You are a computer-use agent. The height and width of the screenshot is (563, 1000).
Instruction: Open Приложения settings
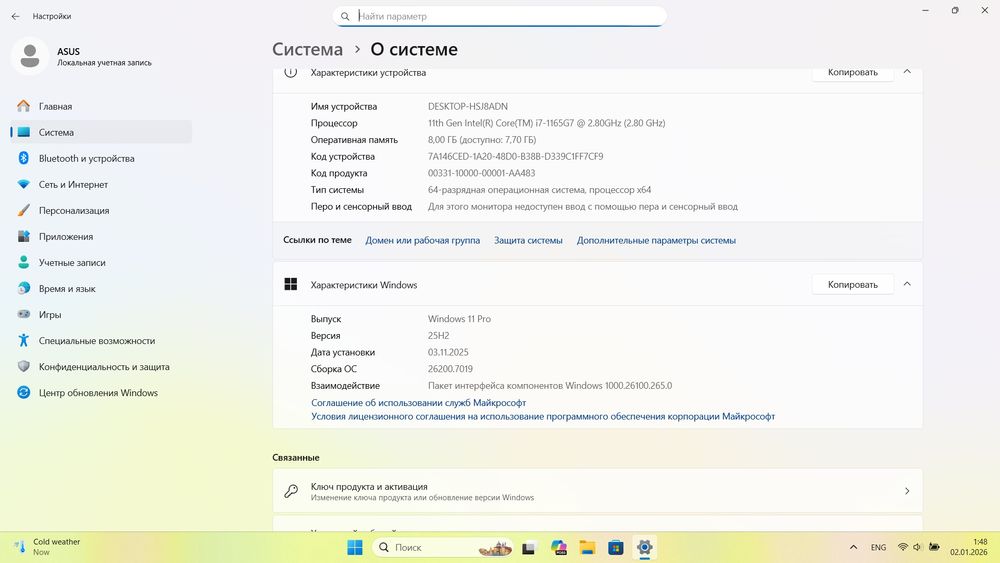(101, 237)
